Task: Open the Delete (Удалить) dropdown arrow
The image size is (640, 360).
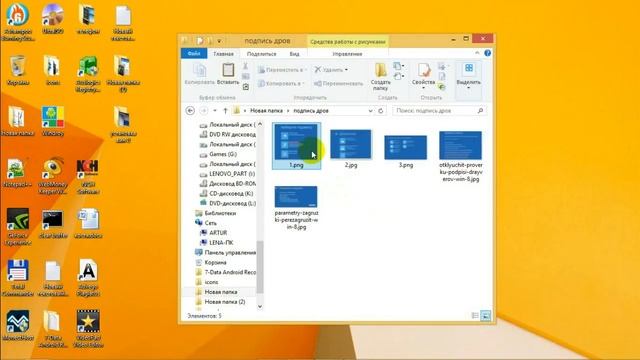Action: click(x=347, y=70)
